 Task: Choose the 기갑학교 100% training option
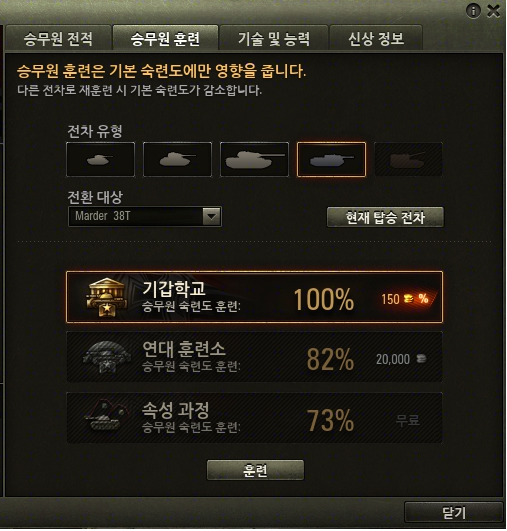click(x=254, y=297)
